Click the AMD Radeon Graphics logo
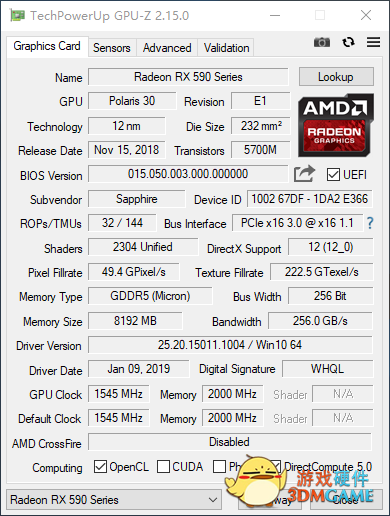This screenshot has width=390, height=516. 336,125
